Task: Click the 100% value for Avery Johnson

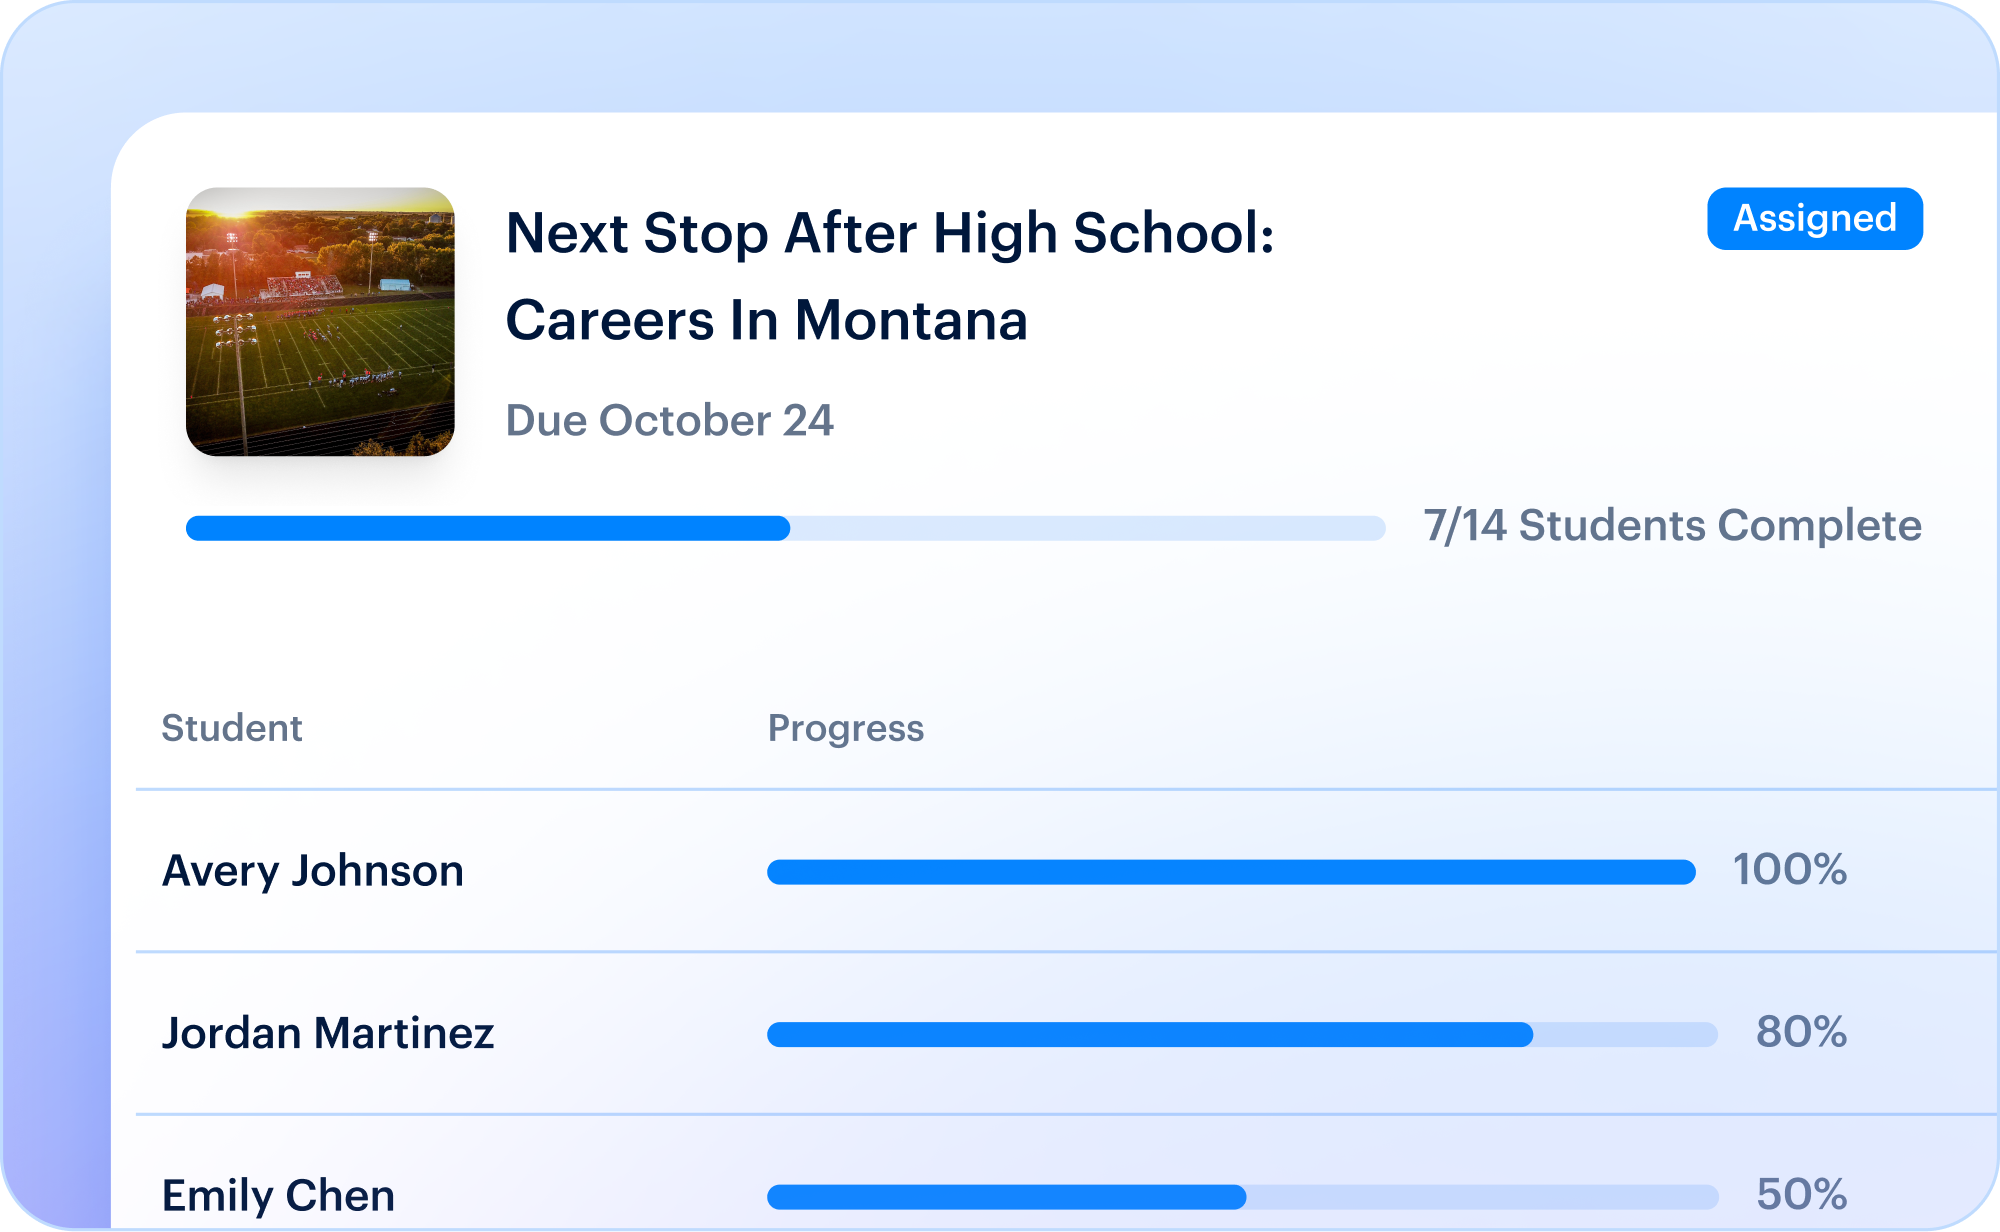Action: click(x=1789, y=870)
